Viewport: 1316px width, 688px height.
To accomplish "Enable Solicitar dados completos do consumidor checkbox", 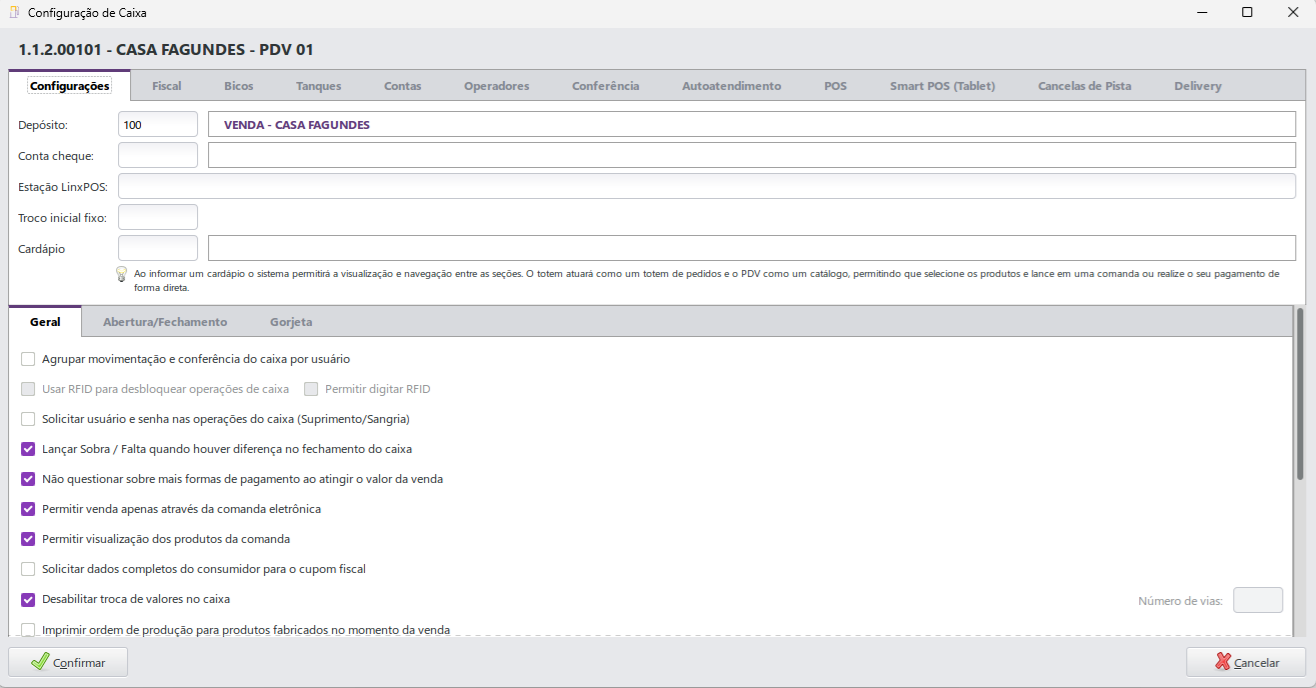I will 28,569.
